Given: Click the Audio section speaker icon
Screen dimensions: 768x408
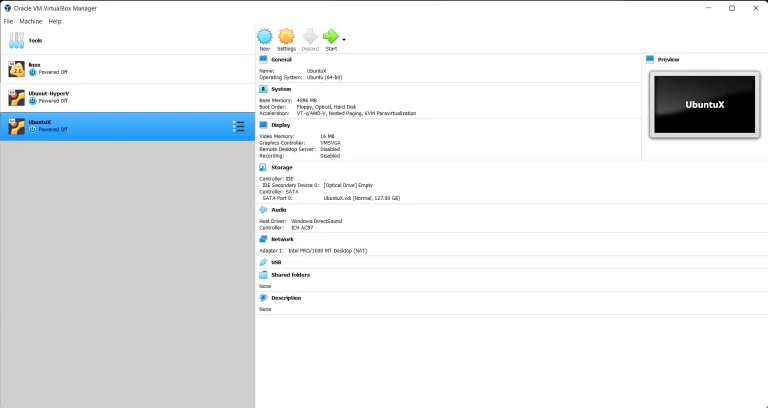Looking at the screenshot, I should click(263, 210).
